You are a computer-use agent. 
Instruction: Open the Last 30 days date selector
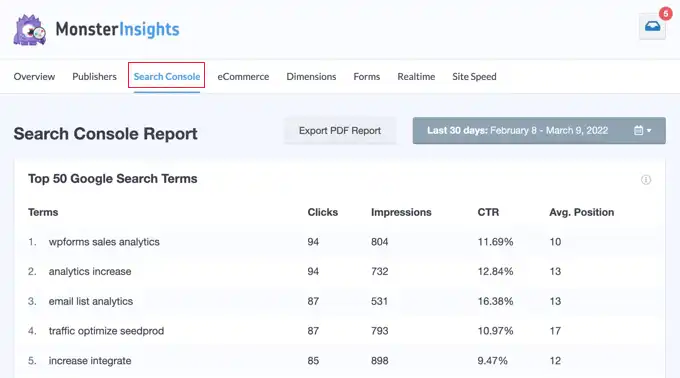click(539, 130)
